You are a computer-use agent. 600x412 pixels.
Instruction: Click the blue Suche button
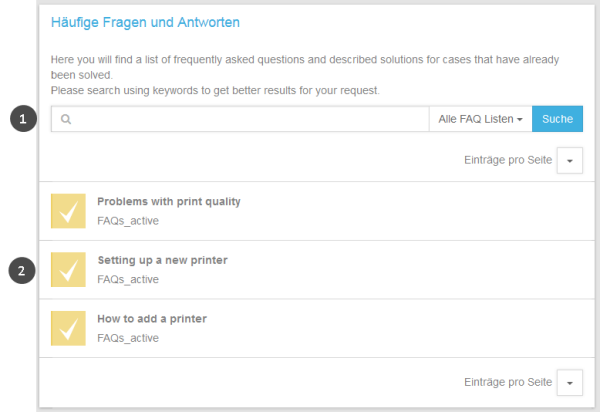point(558,119)
